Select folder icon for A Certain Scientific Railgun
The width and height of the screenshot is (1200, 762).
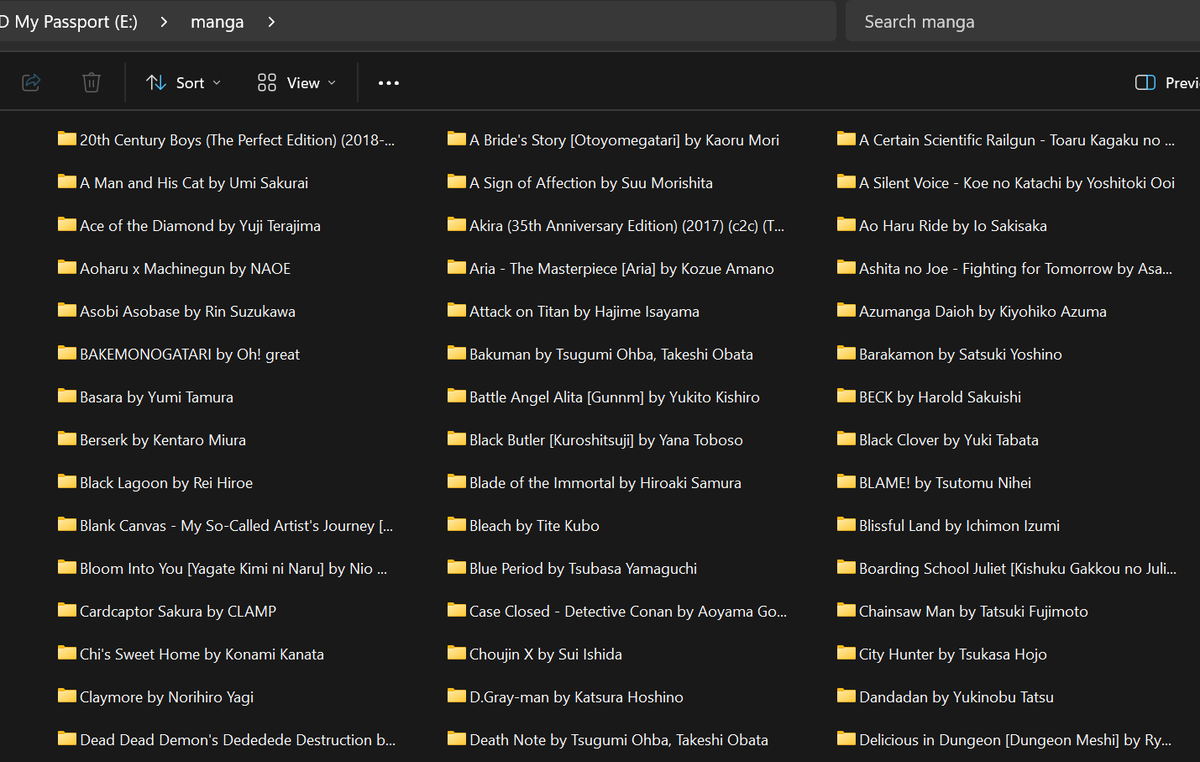[x=846, y=139]
